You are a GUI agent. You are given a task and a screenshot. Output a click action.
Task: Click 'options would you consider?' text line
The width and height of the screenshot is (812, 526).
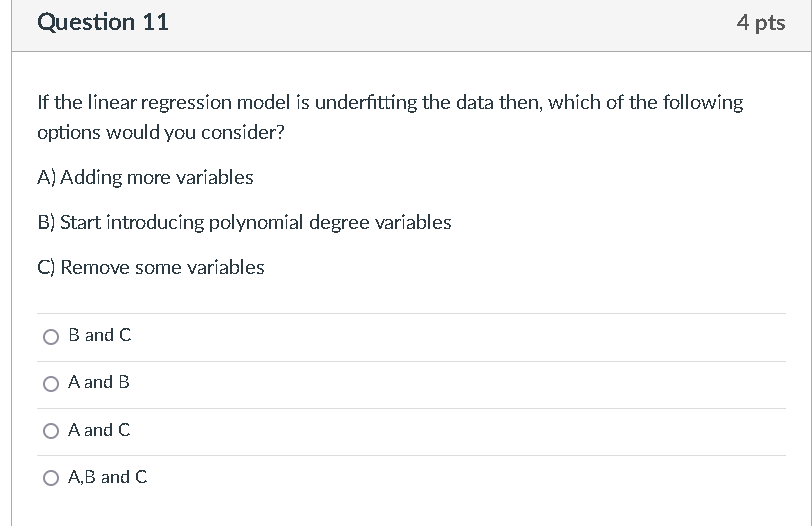coord(161,133)
